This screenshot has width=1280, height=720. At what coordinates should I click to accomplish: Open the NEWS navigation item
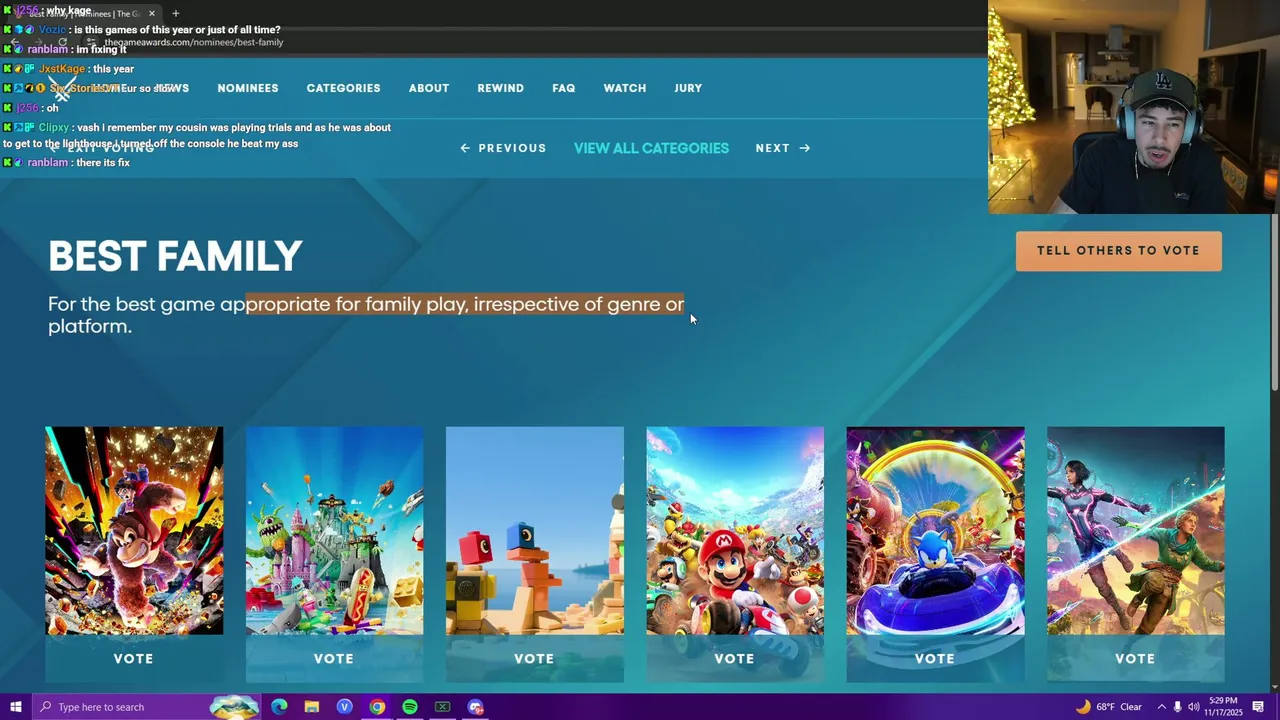pyautogui.click(x=172, y=88)
